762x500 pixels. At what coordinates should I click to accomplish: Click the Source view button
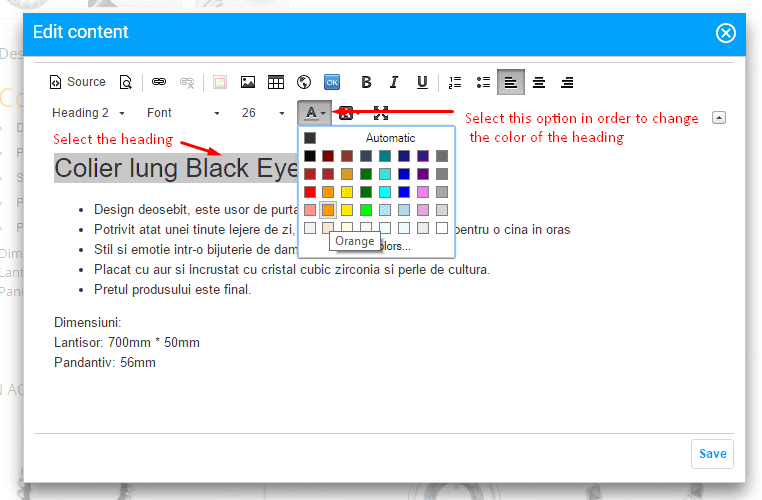click(x=79, y=82)
